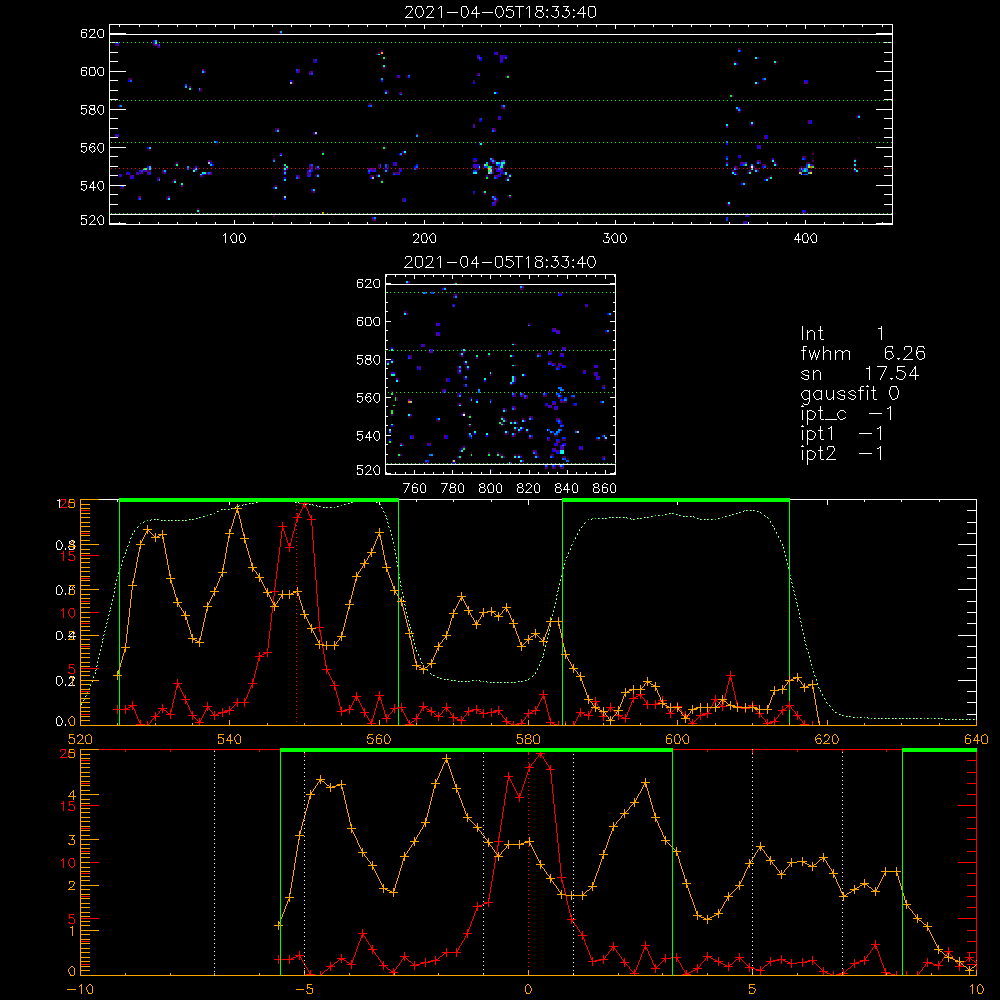Image resolution: width=1000 pixels, height=1000 pixels.
Task: Click x-axis tick label 200 on top plot
Action: tap(424, 239)
